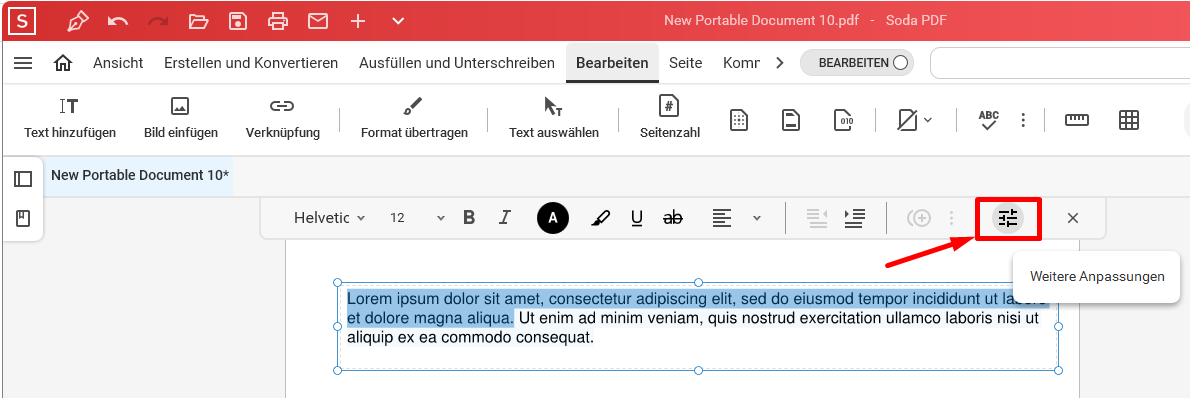The image size is (1190, 398).
Task: Show more ribbon tabs with the arrow
Action: point(779,63)
